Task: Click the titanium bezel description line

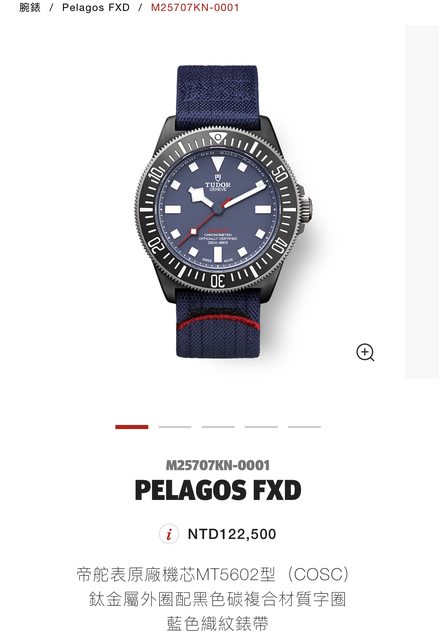Action: click(x=218, y=599)
